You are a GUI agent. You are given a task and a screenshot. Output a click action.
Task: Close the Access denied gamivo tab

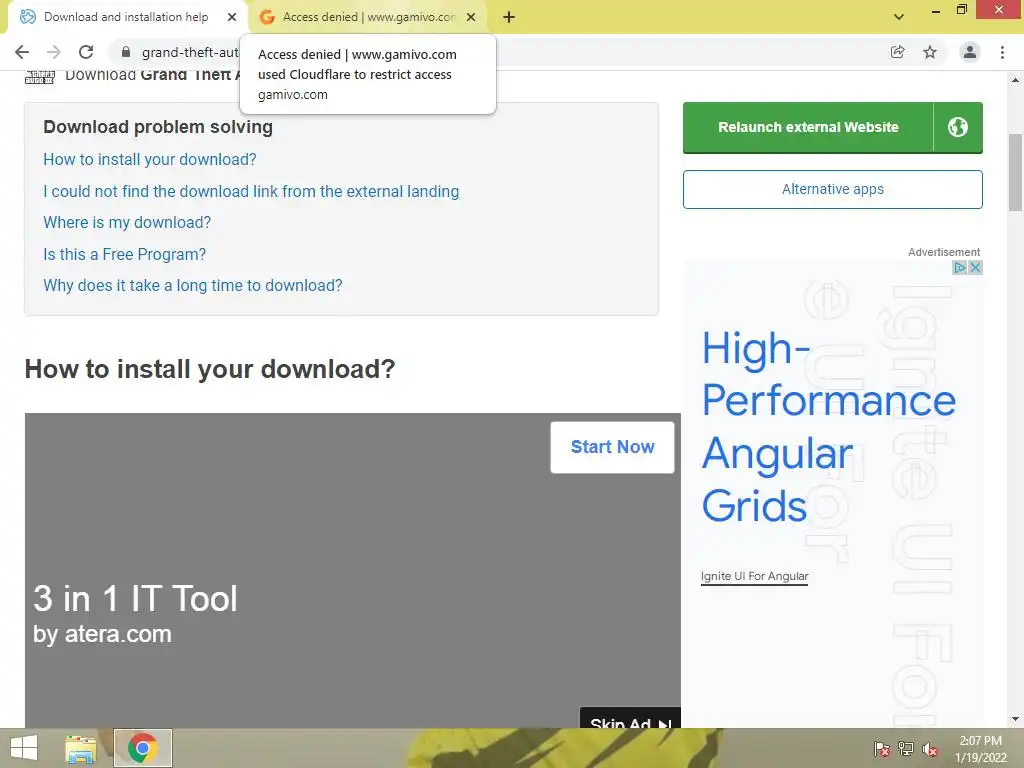pyautogui.click(x=471, y=18)
